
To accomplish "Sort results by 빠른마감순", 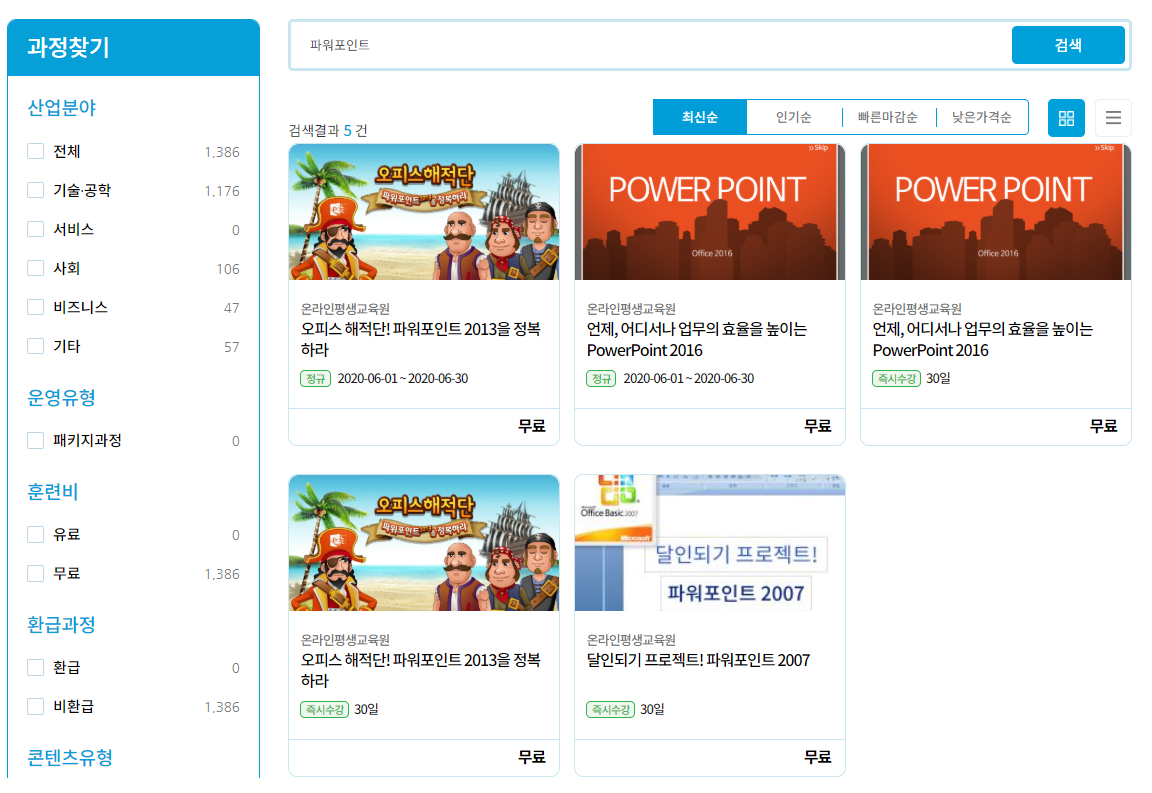I will [888, 118].
